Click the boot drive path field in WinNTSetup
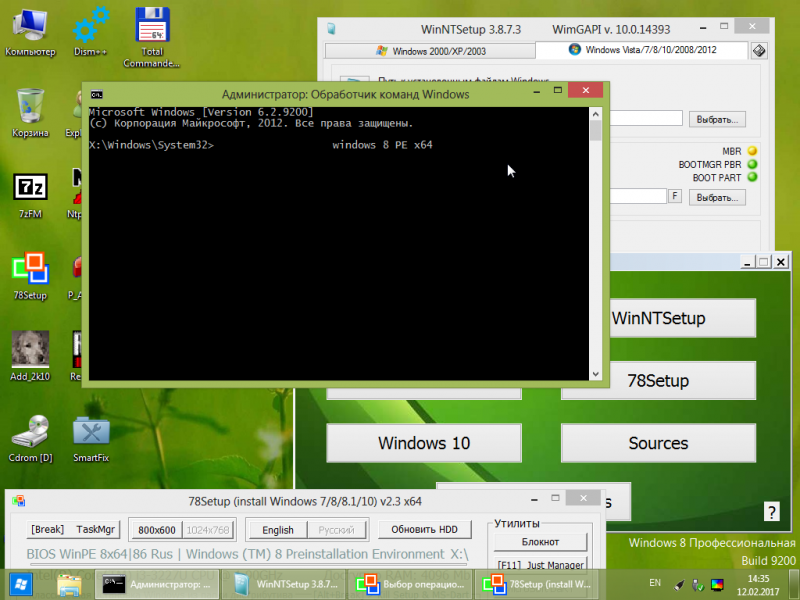 pyautogui.click(x=638, y=196)
